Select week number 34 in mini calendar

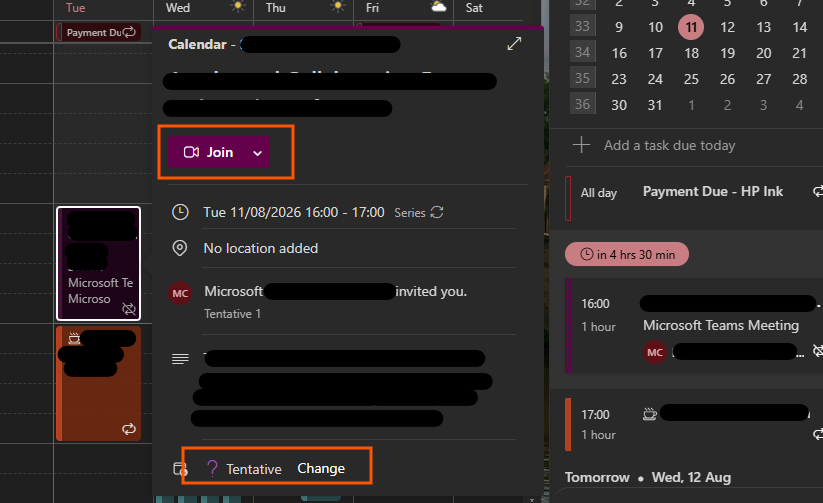click(583, 52)
